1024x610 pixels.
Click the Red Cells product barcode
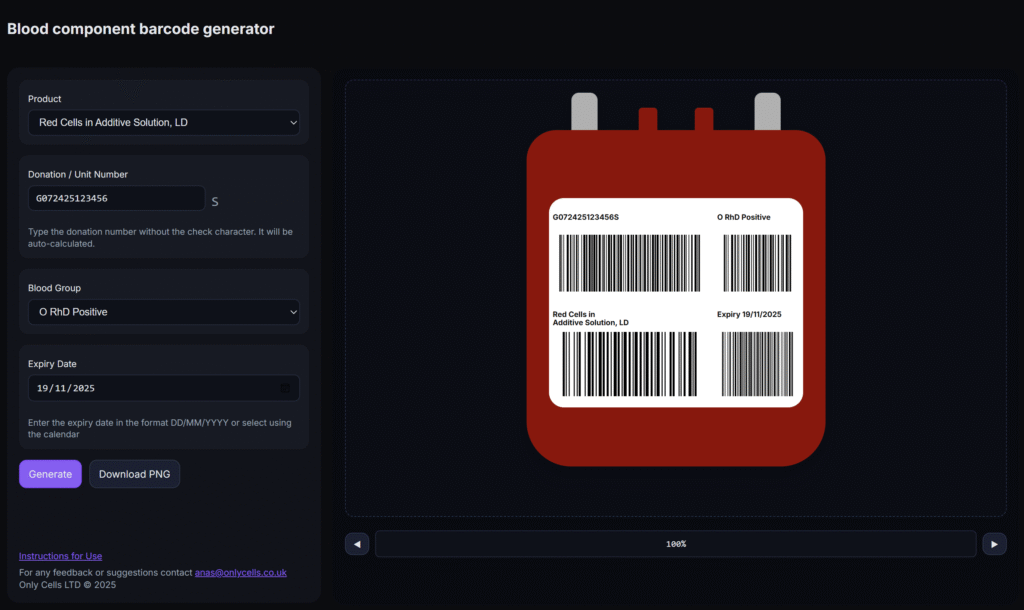click(630, 364)
